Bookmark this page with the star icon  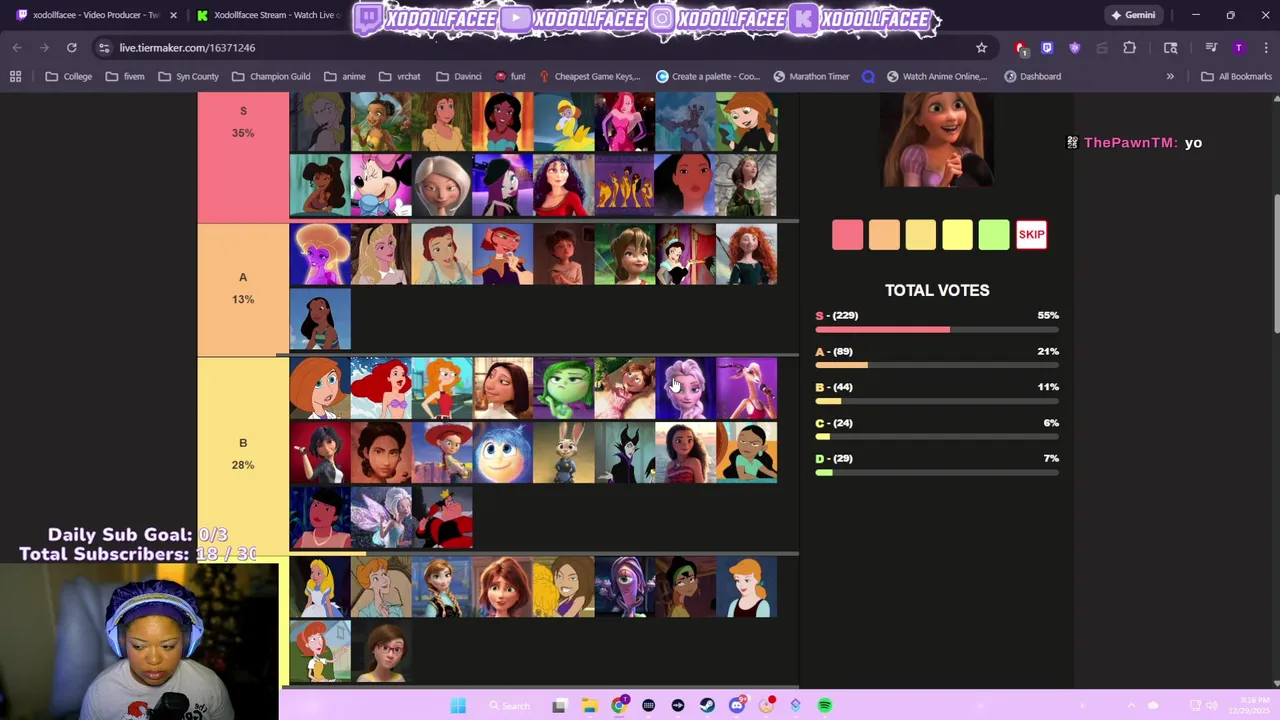point(981,48)
